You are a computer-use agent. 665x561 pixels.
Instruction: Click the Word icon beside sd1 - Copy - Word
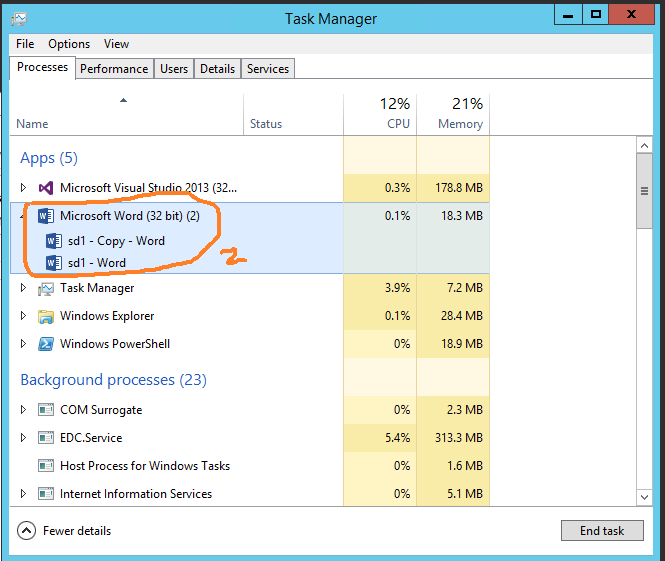click(x=53, y=241)
